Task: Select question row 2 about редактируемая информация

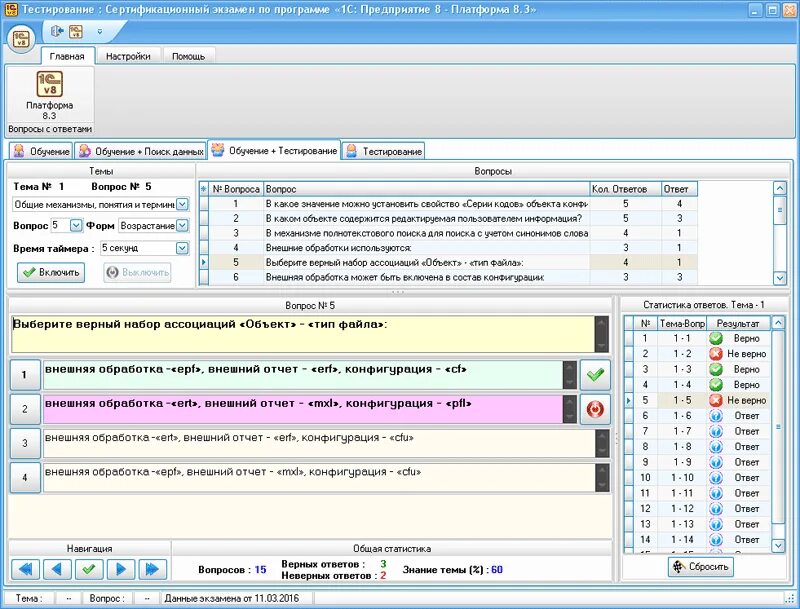Action: pyautogui.click(x=448, y=218)
